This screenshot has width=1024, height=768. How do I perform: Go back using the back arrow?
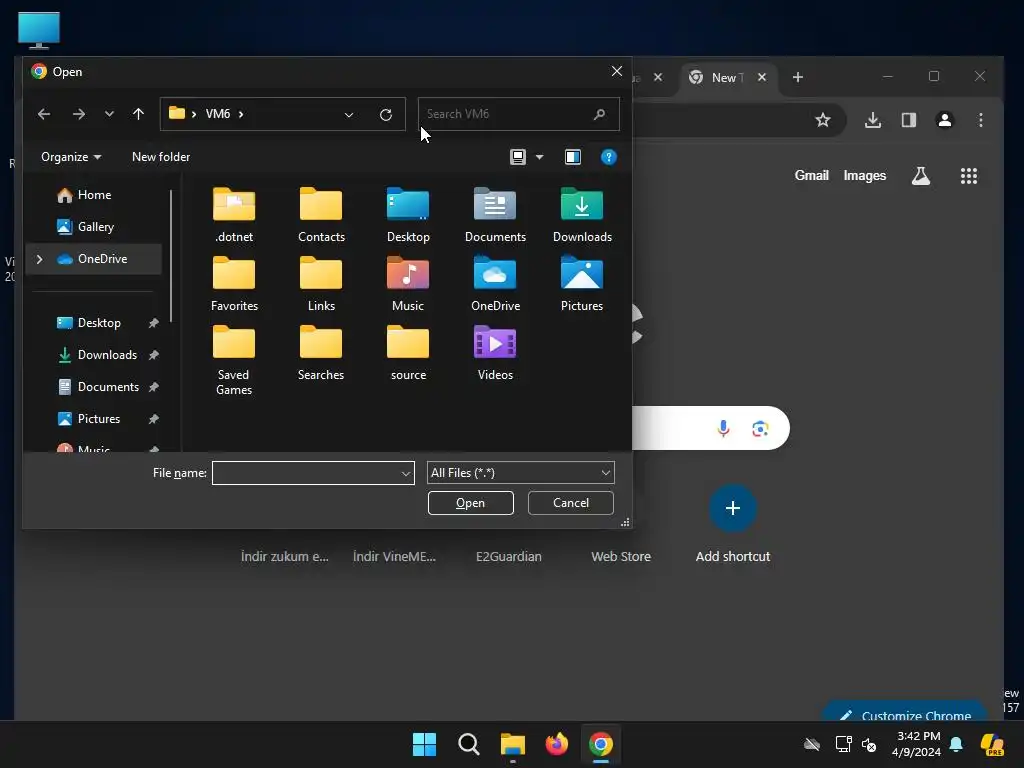click(44, 114)
